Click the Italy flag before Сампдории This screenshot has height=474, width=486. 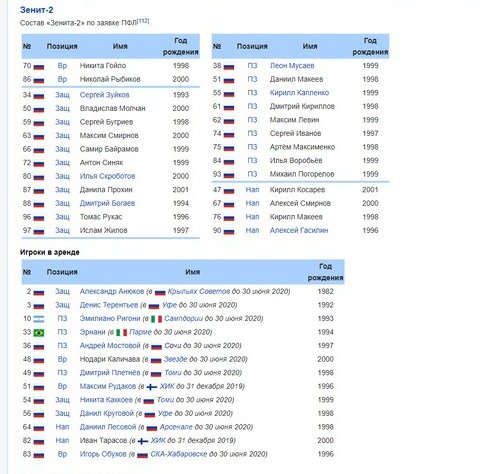(x=156, y=319)
